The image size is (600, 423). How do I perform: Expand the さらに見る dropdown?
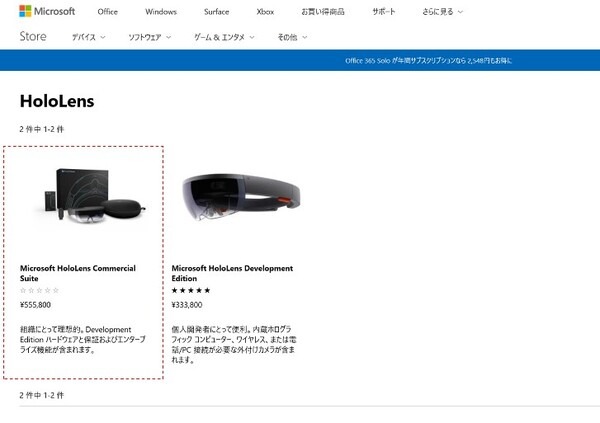444,12
